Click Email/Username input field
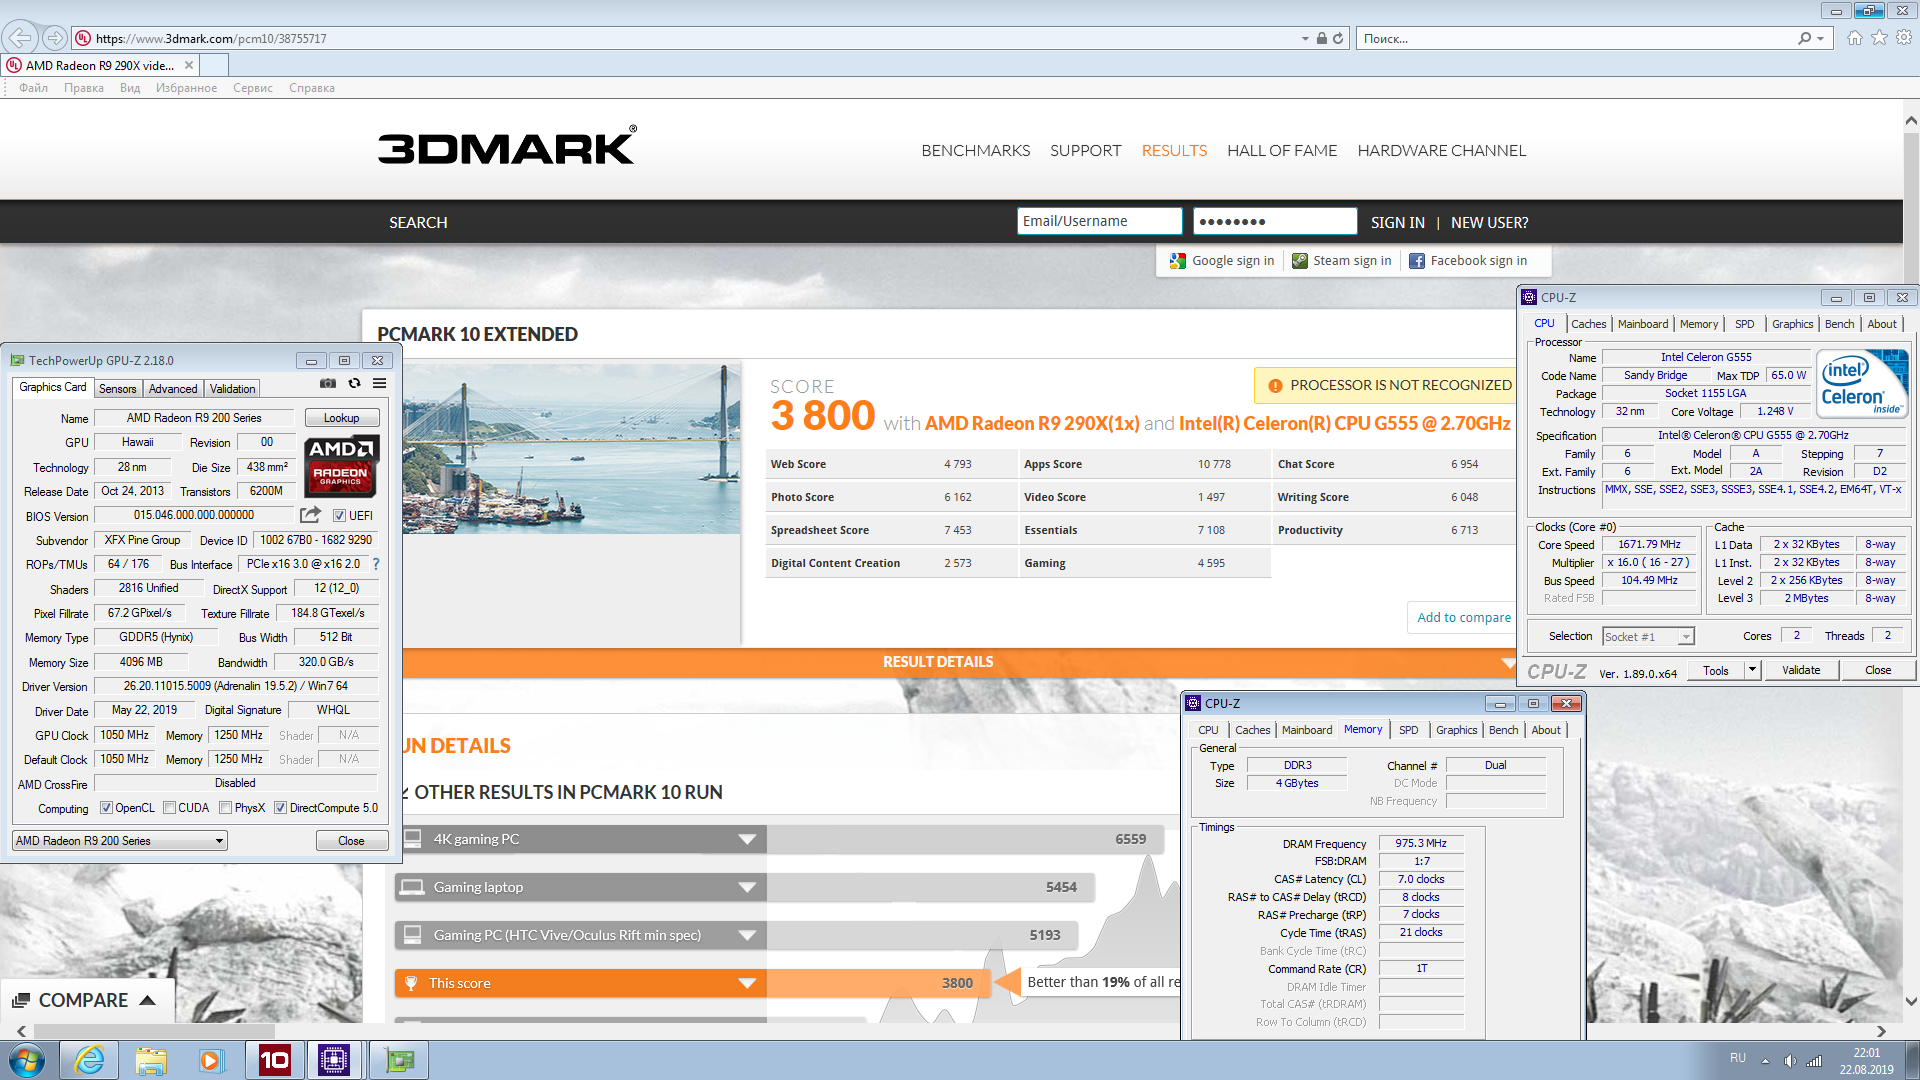 coord(1099,221)
